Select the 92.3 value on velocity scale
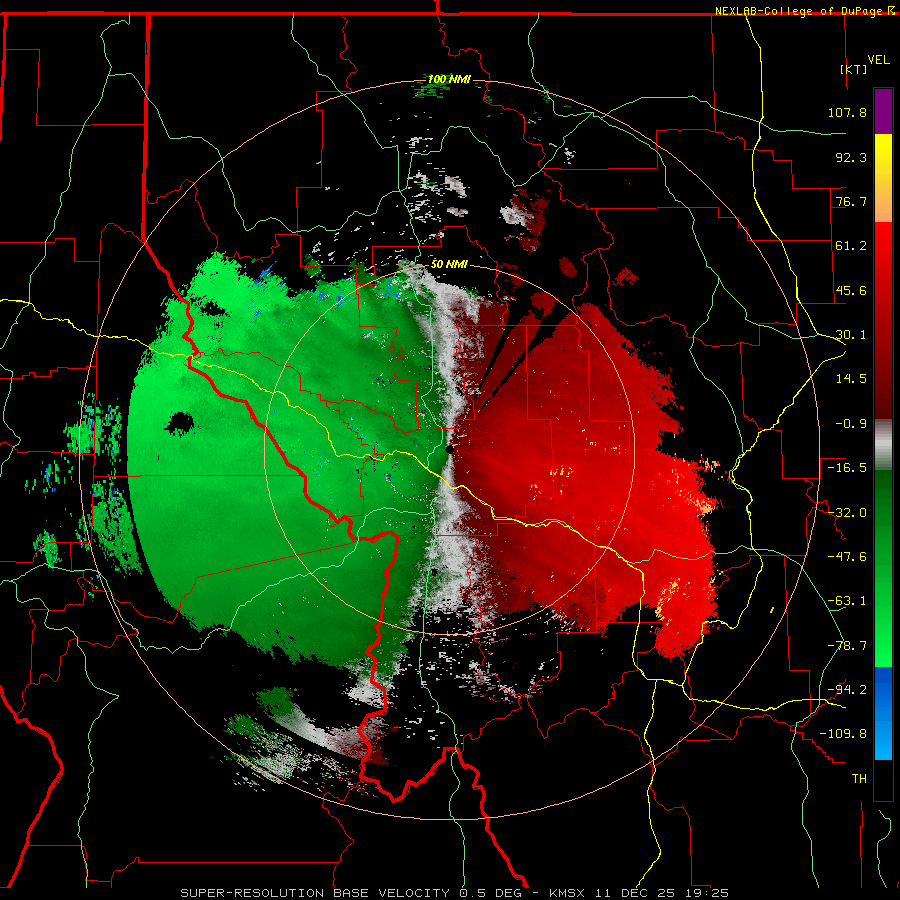 851,157
